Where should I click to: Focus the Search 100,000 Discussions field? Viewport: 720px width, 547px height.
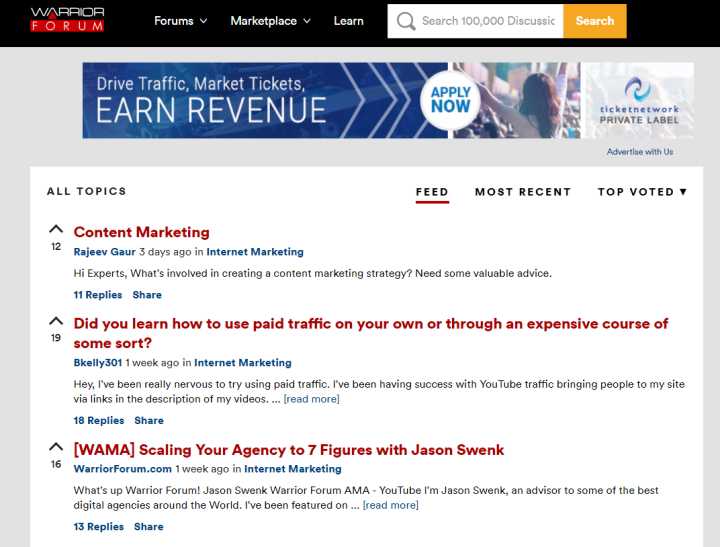point(488,21)
